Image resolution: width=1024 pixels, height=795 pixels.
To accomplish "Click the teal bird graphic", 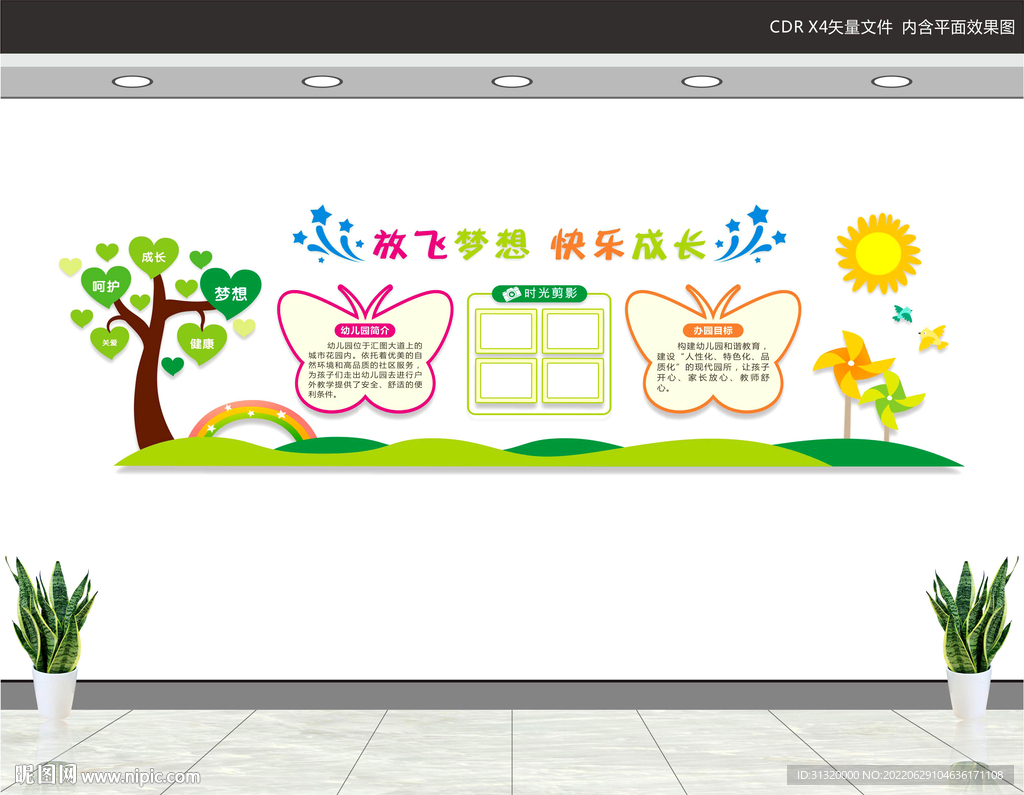I will tap(903, 314).
